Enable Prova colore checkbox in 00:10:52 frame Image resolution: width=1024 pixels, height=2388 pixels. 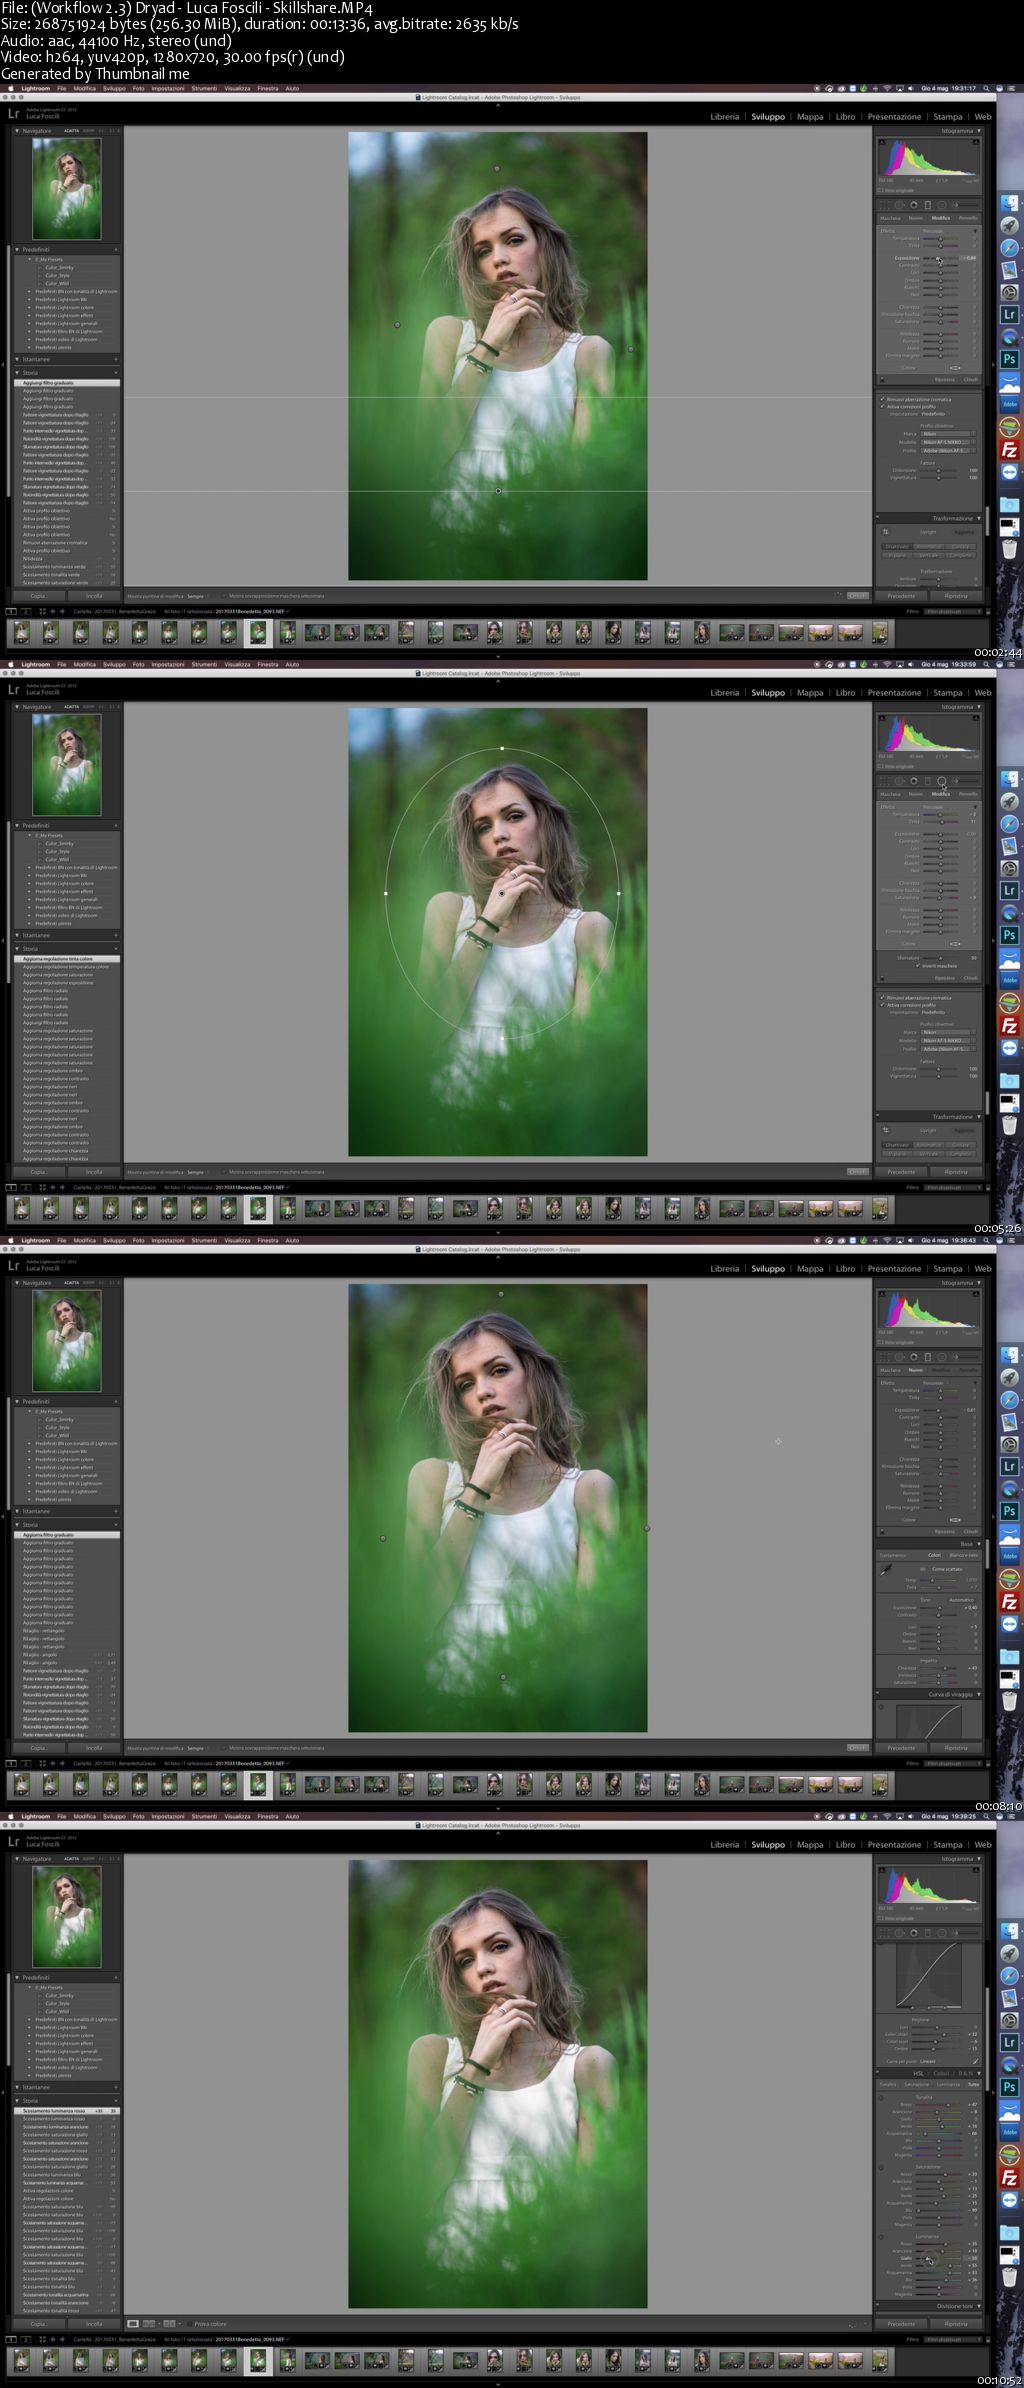(188, 2324)
